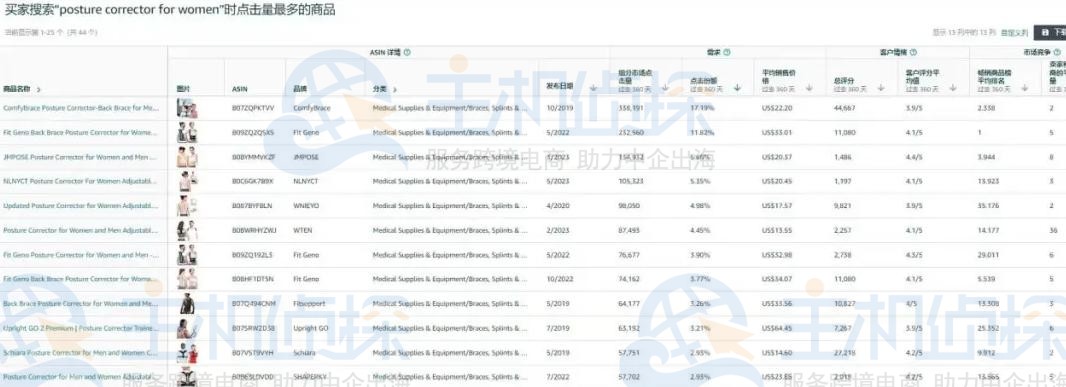Click the ASIN column header
Screen dimensions: 1066x387
click(240, 89)
